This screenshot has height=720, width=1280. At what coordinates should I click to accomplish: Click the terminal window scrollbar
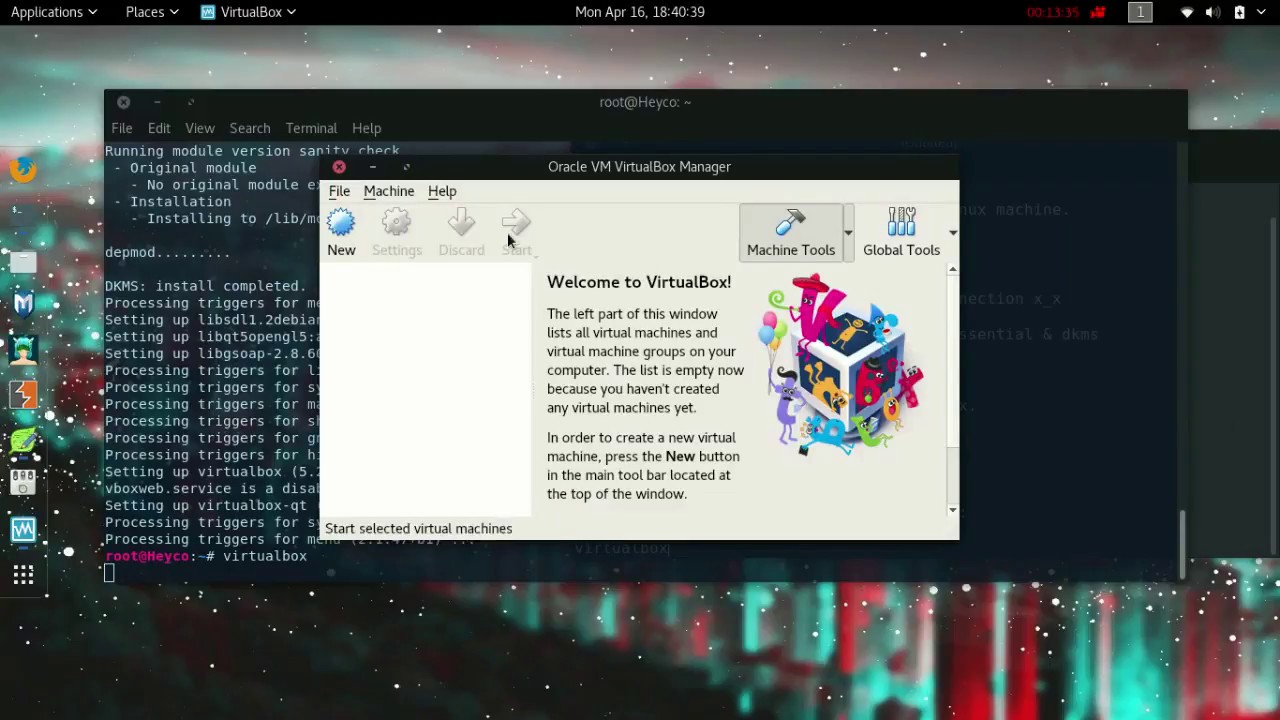point(1181,545)
